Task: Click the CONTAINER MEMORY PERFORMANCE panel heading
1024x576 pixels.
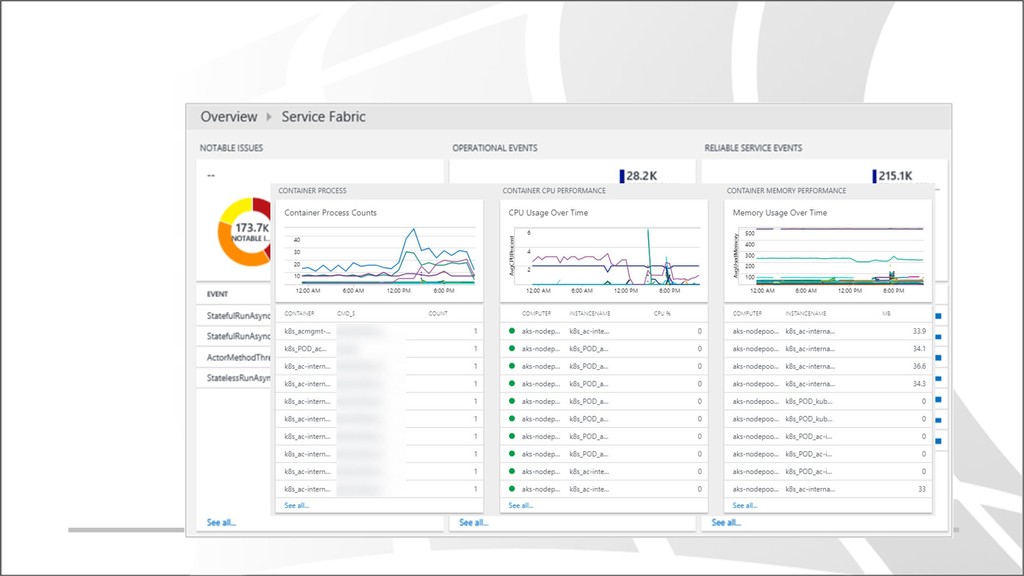Action: click(786, 191)
